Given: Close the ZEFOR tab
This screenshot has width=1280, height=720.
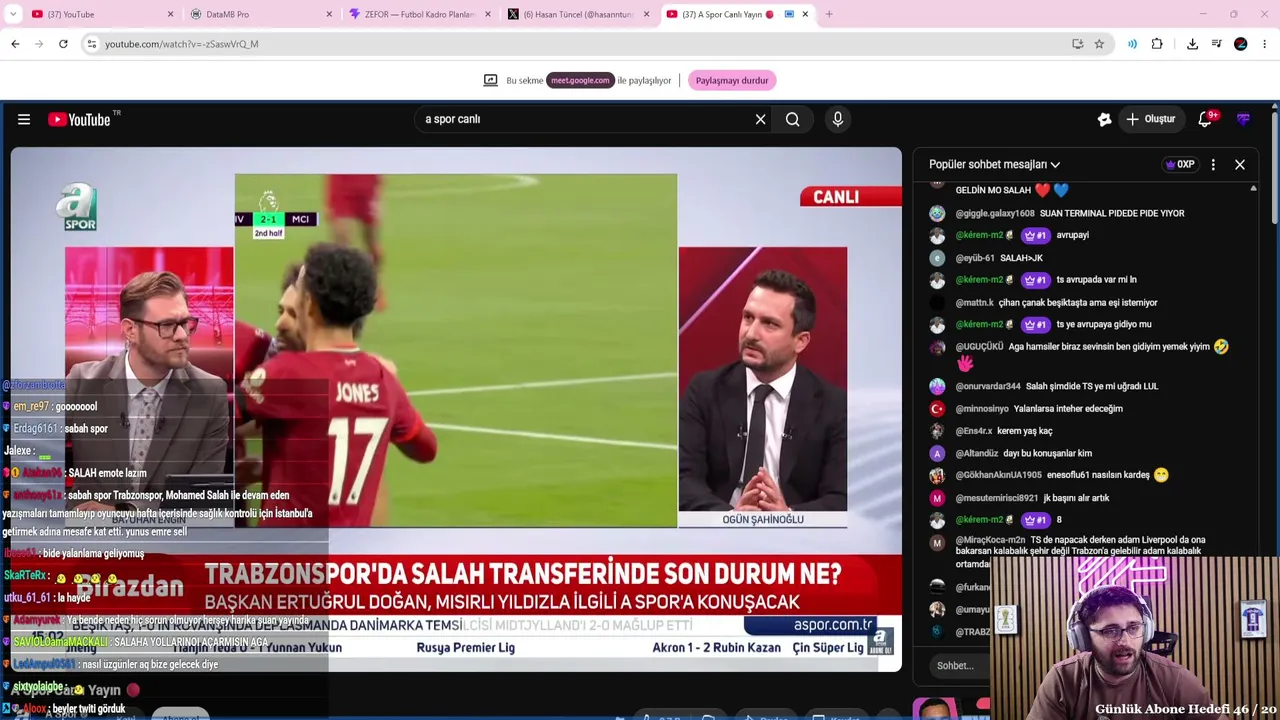Looking at the screenshot, I should 488,14.
